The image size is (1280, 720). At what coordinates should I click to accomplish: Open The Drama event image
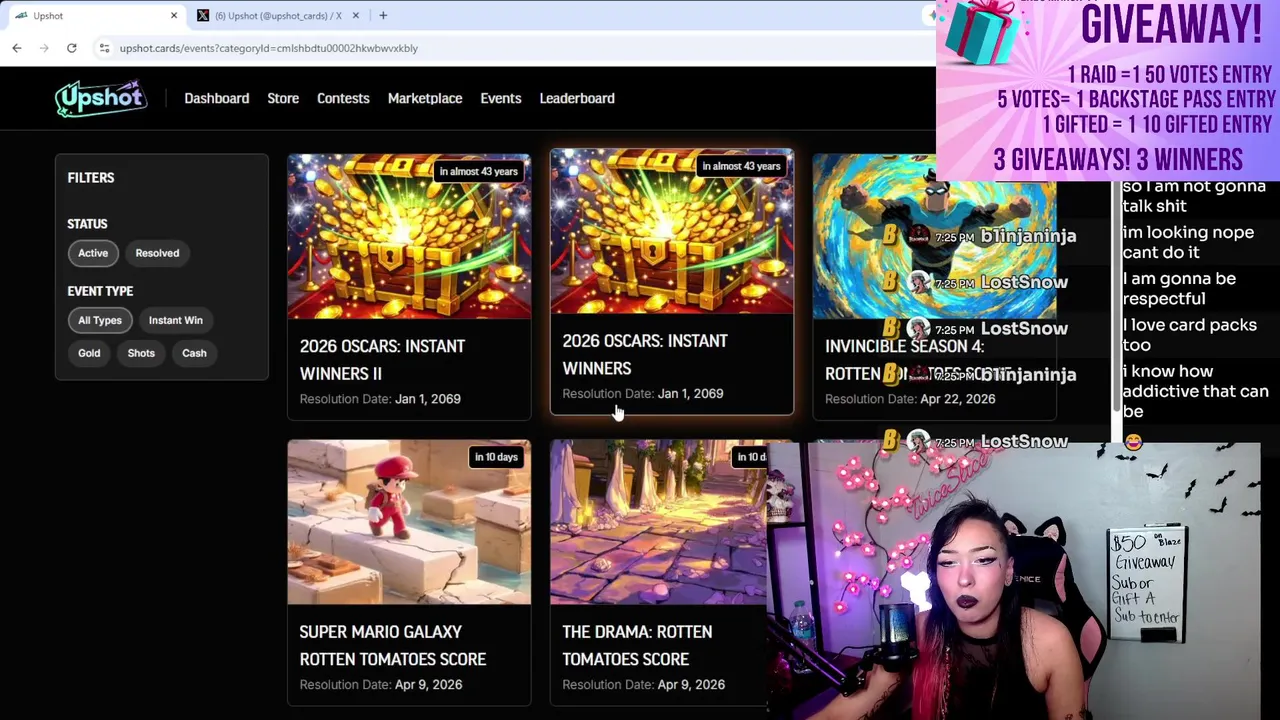(x=660, y=522)
